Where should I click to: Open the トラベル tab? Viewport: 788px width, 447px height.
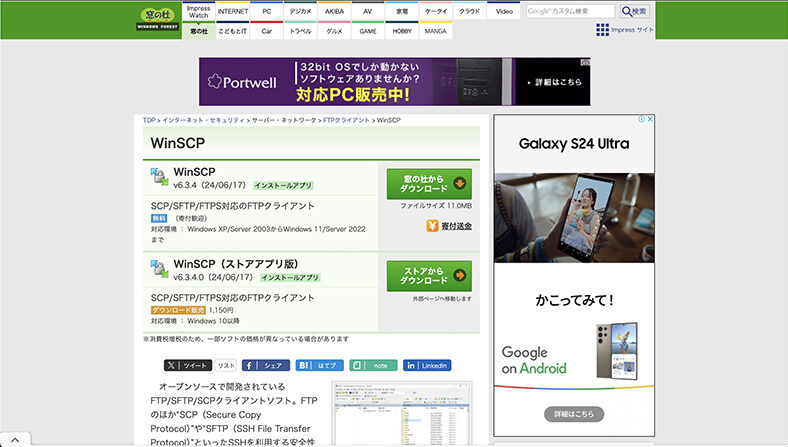301,31
